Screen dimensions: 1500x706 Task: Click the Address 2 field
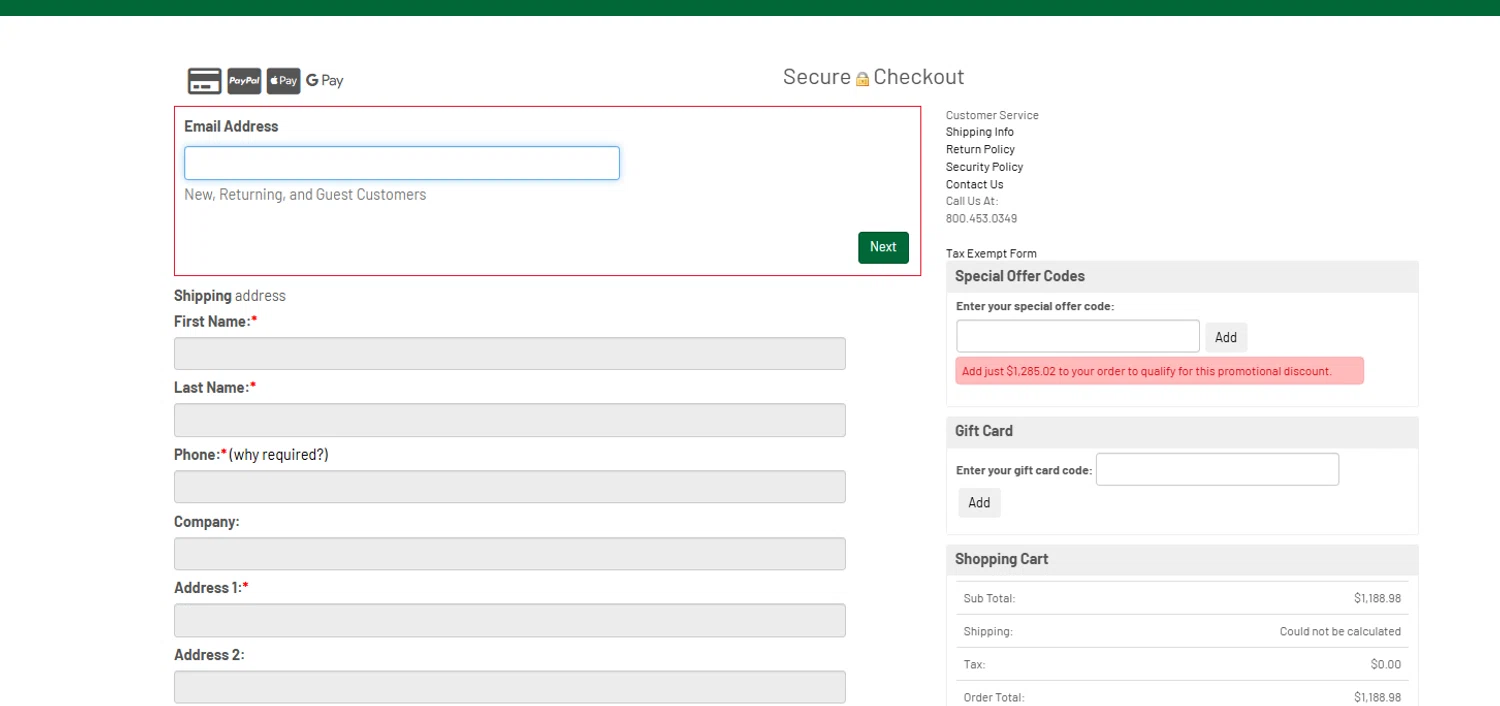pos(510,687)
